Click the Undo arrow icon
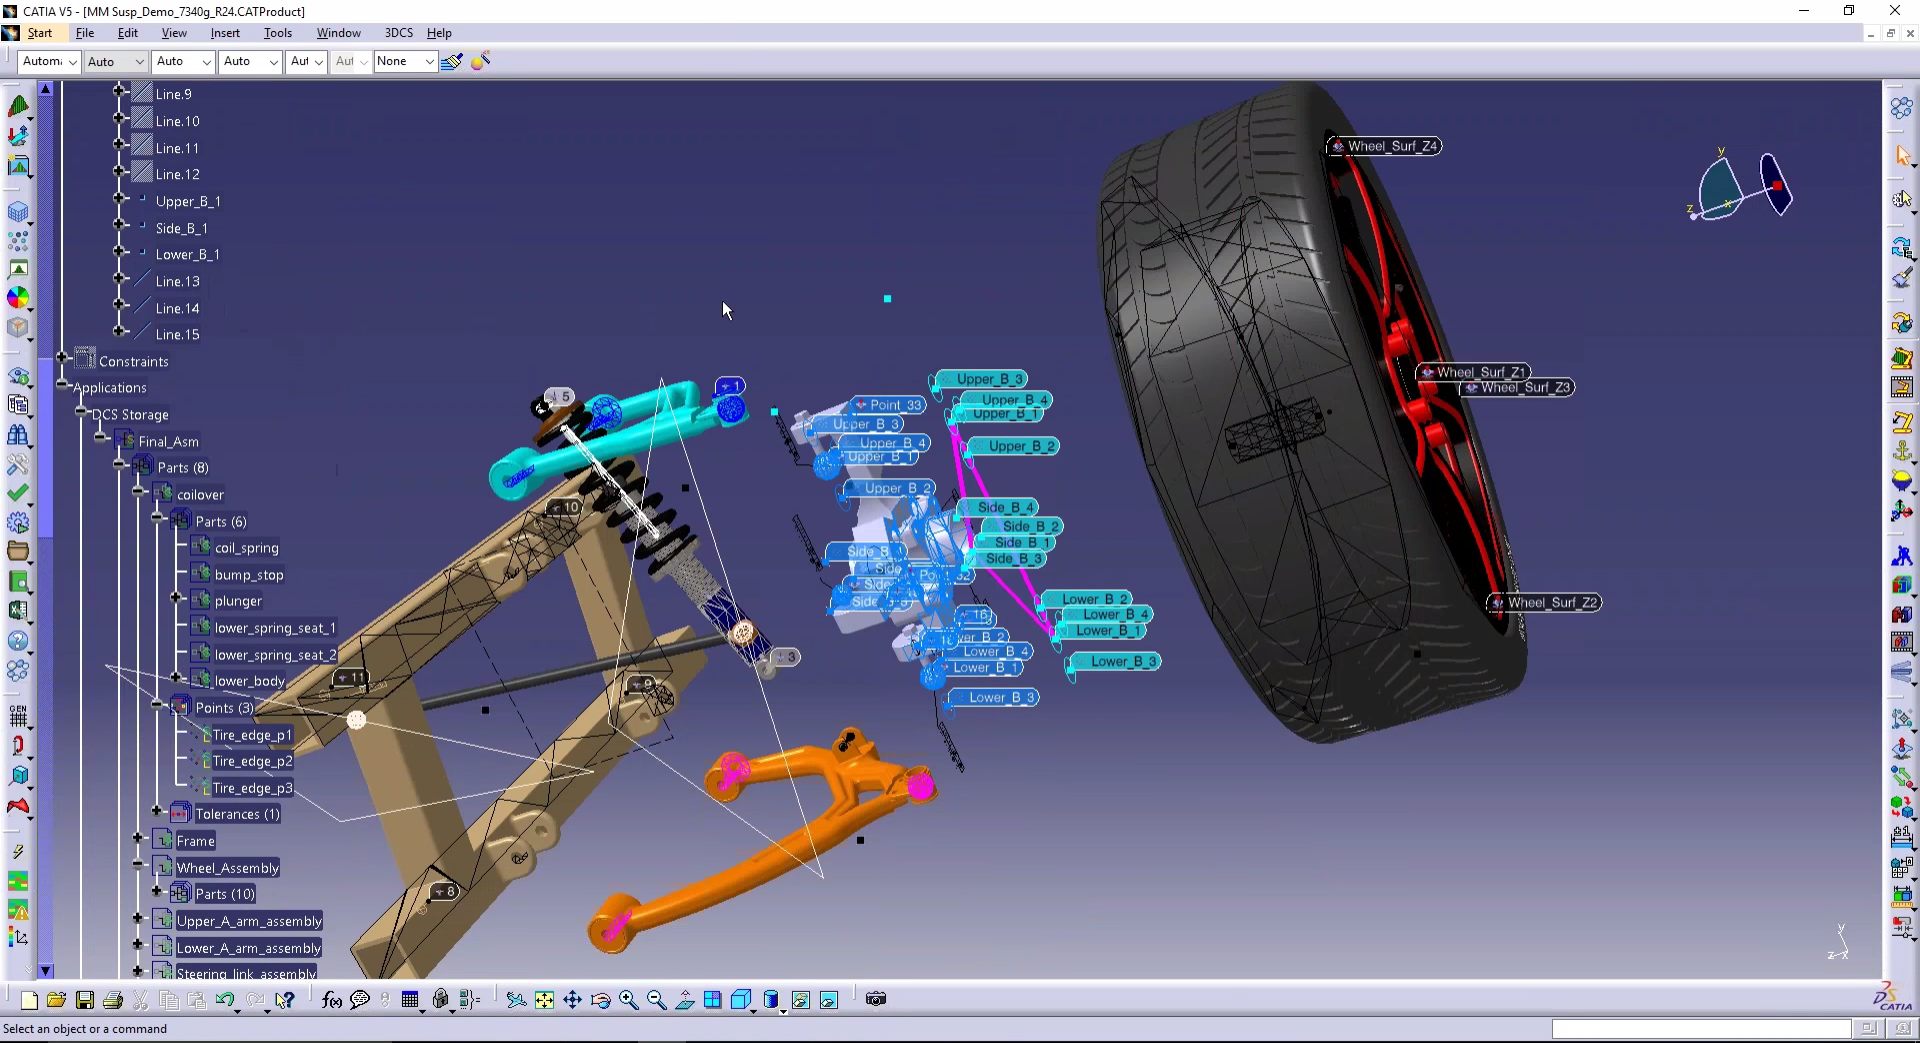The height and width of the screenshot is (1043, 1920). (x=225, y=999)
